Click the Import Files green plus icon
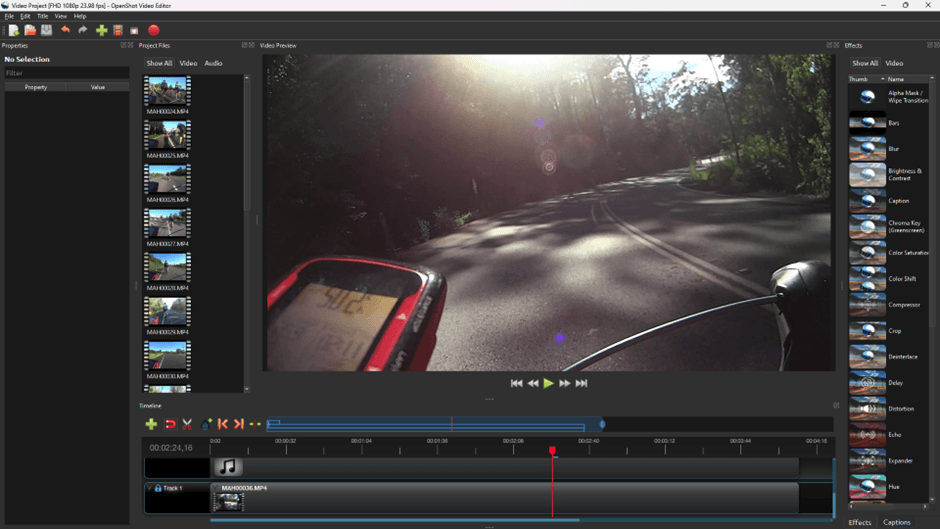The image size is (940, 529). 101,30
